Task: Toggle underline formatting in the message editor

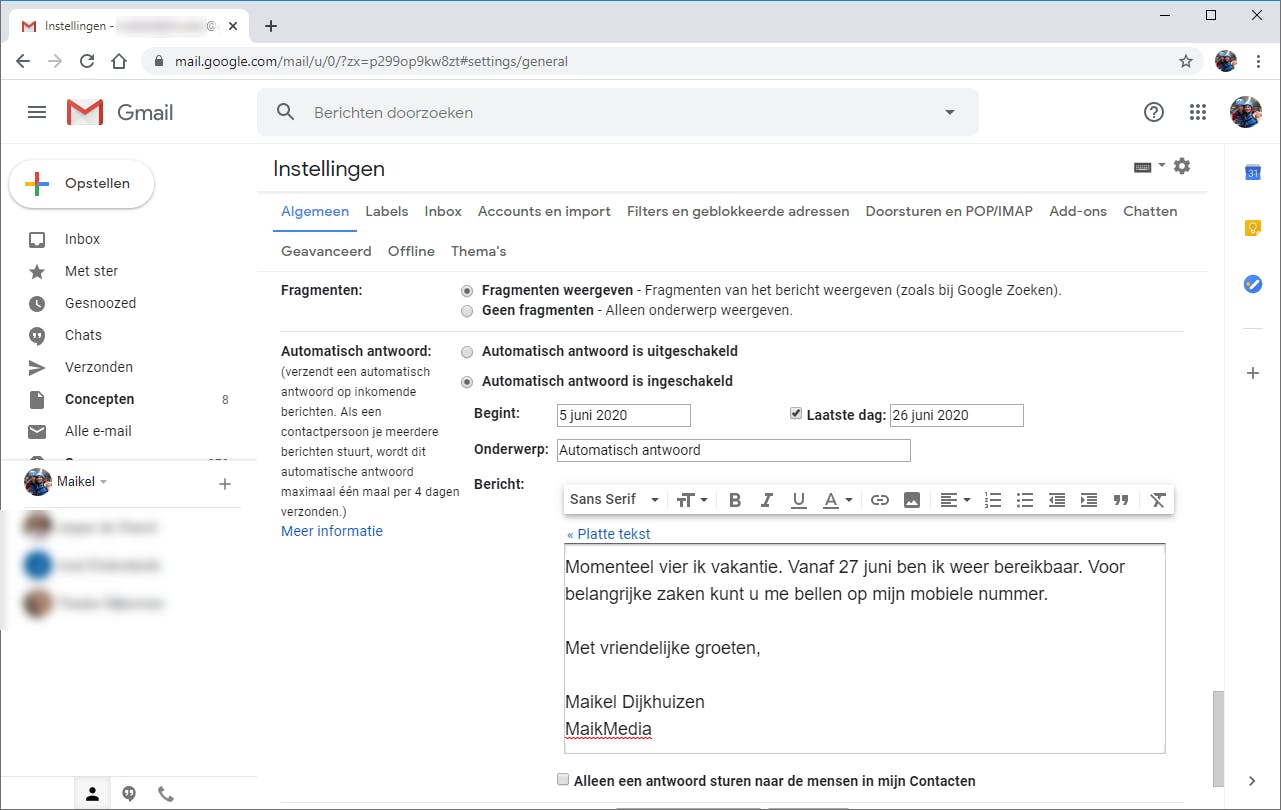Action: [x=798, y=500]
